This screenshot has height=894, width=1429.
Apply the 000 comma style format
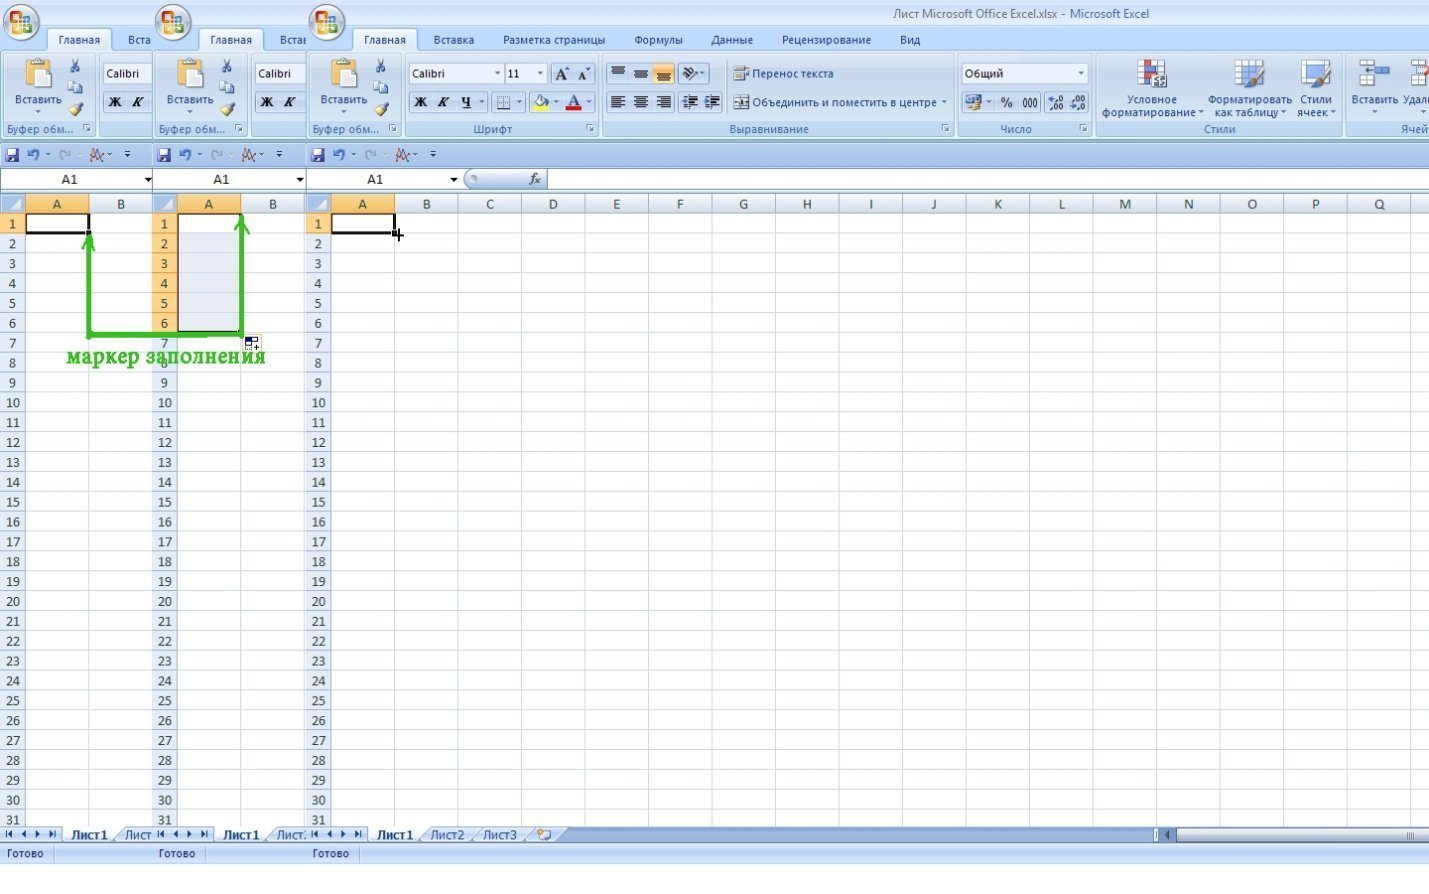pyautogui.click(x=1030, y=102)
